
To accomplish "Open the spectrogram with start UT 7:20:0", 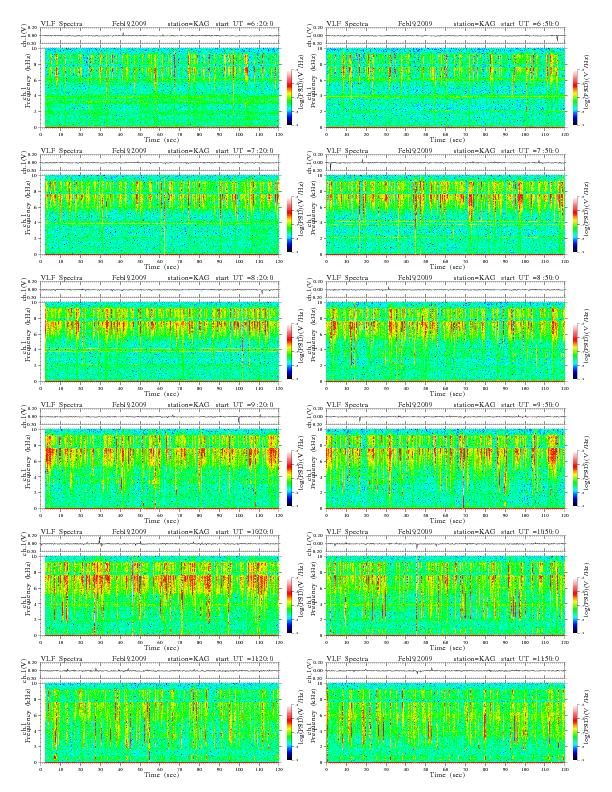I will tap(162, 215).
